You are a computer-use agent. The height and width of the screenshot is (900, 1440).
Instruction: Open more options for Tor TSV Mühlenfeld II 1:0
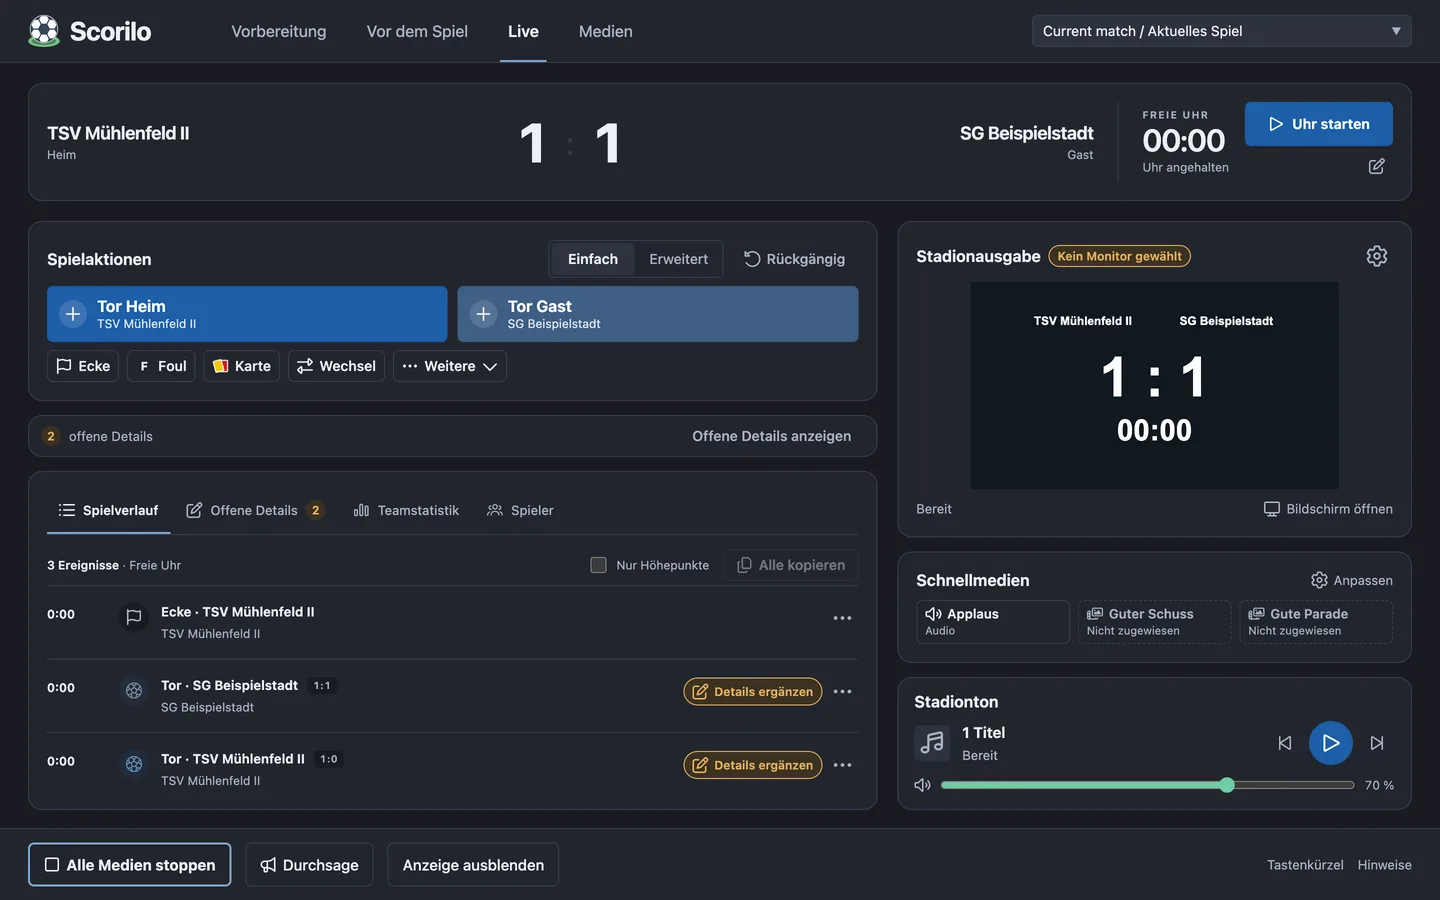point(843,765)
